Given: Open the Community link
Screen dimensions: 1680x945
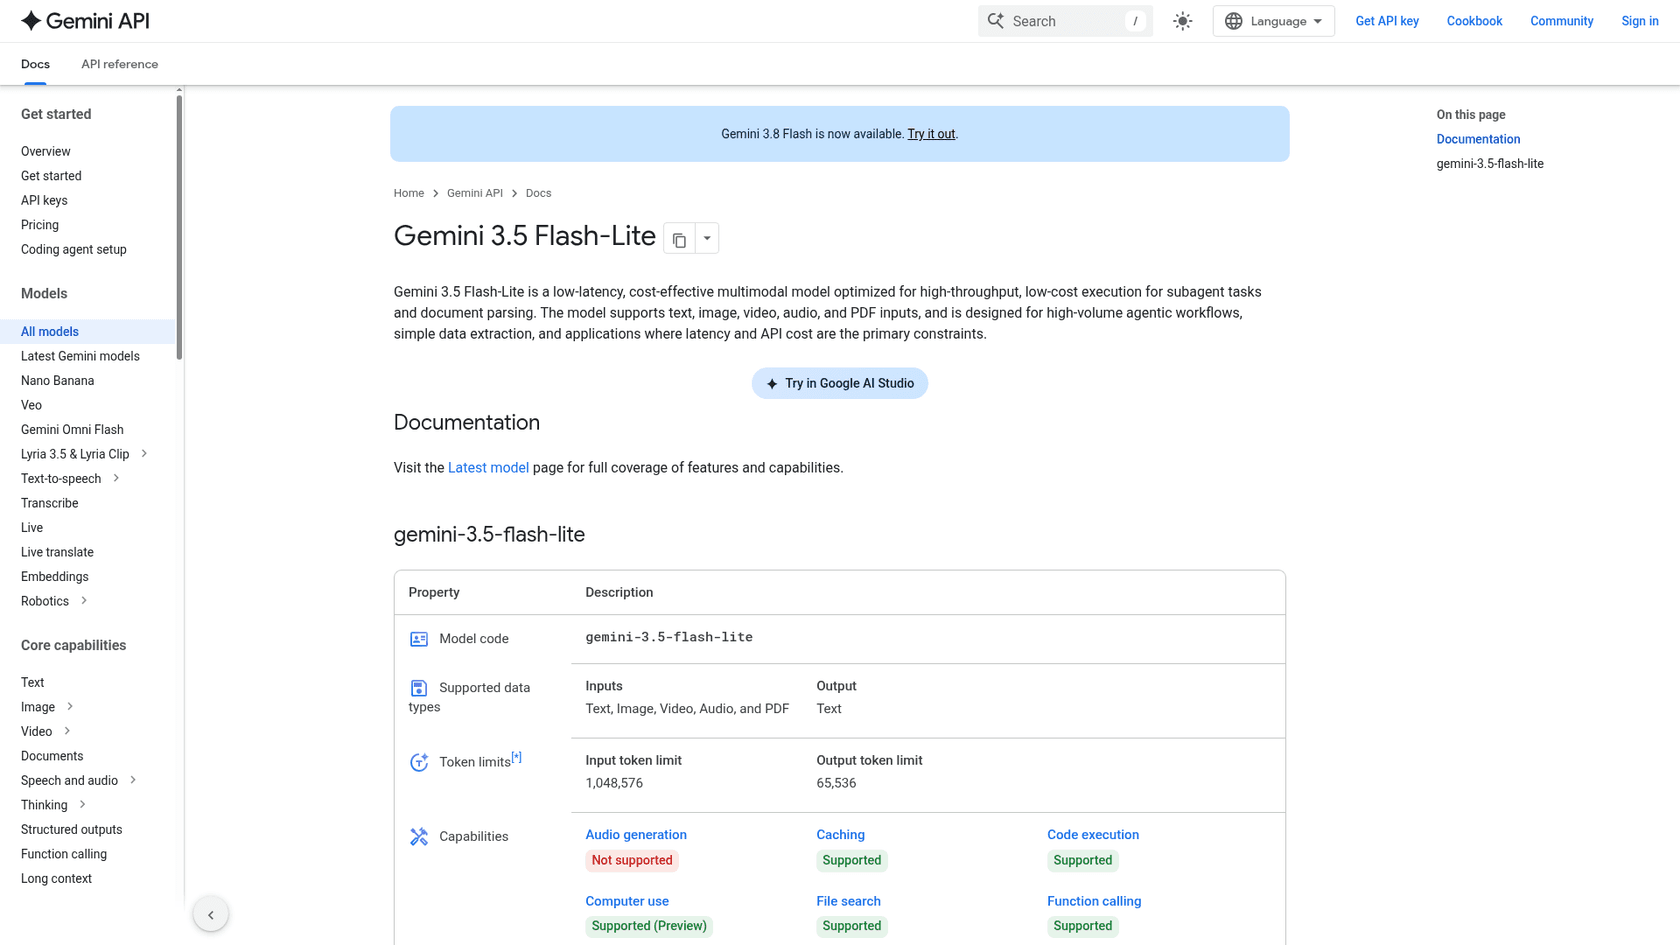Looking at the screenshot, I should [x=1561, y=21].
